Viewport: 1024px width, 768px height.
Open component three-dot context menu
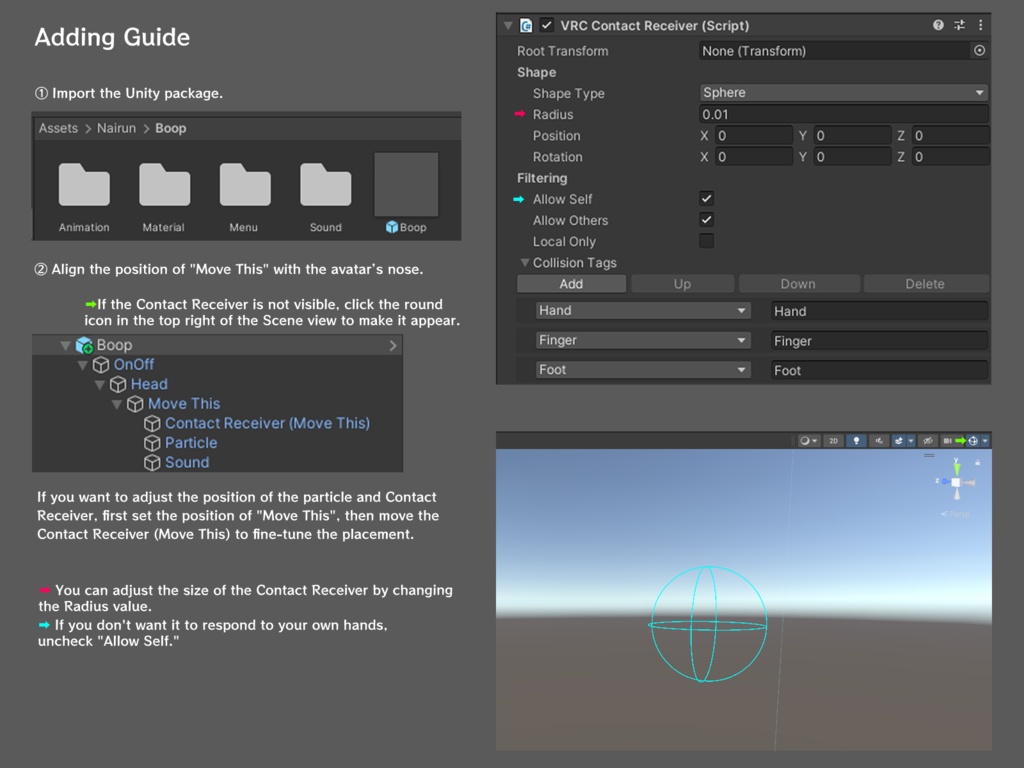click(980, 25)
